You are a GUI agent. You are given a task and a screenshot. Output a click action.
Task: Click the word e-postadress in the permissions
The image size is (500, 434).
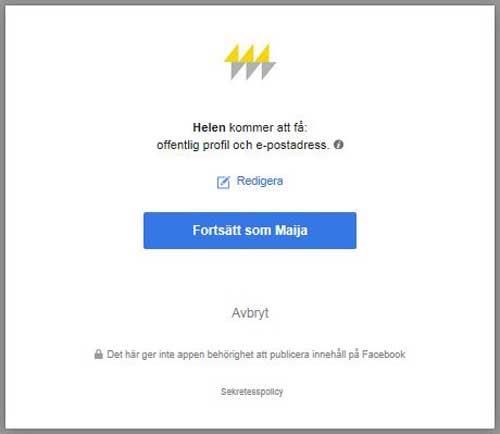pos(292,145)
